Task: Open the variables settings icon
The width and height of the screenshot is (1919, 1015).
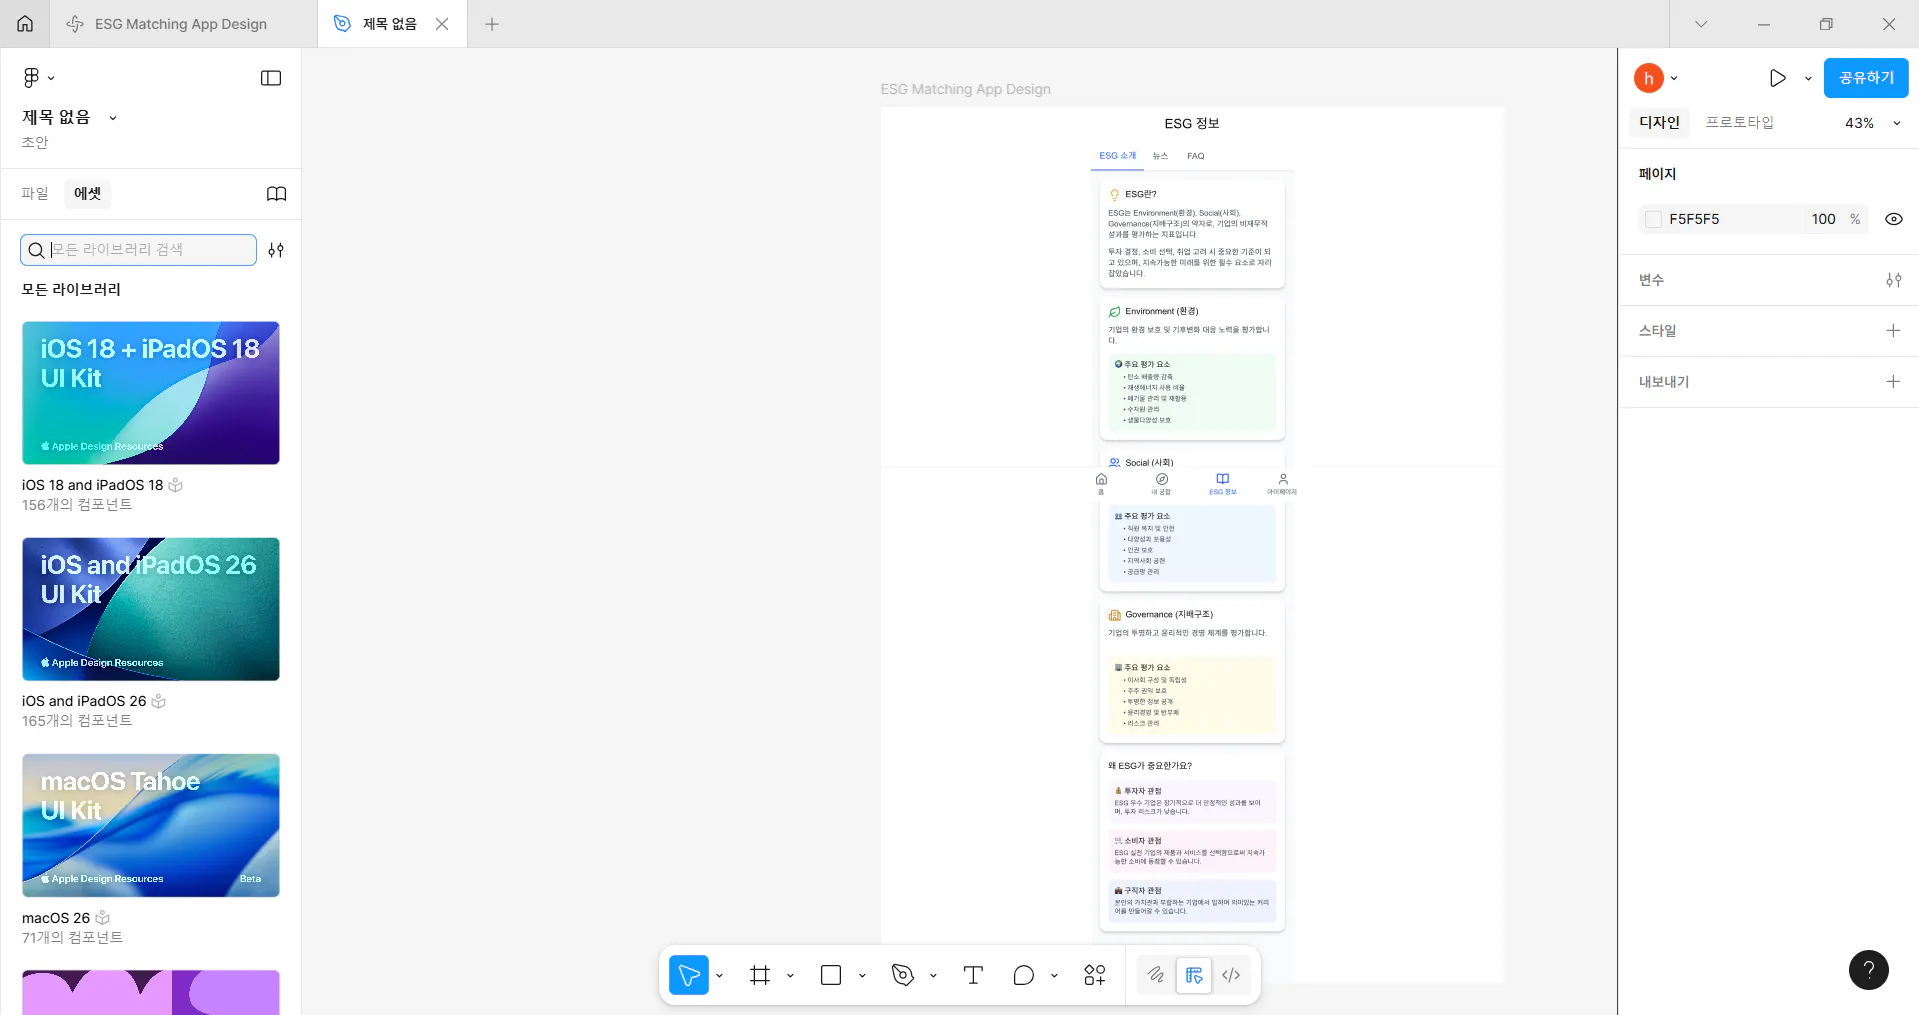Action: point(1893,280)
